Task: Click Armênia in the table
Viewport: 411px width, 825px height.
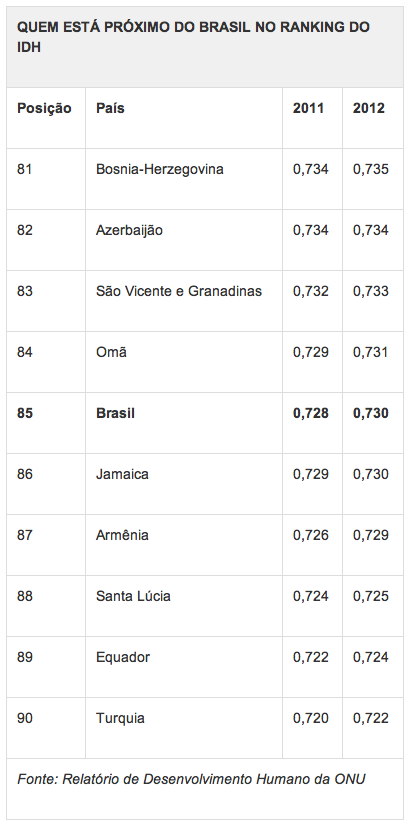Action: pyautogui.click(x=122, y=535)
